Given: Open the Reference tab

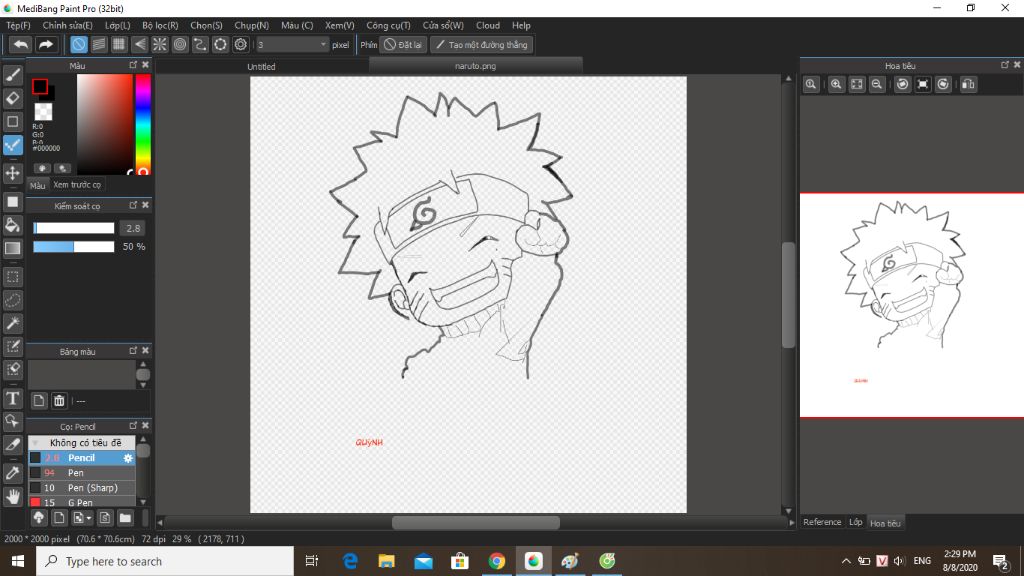Looking at the screenshot, I should point(822,522).
